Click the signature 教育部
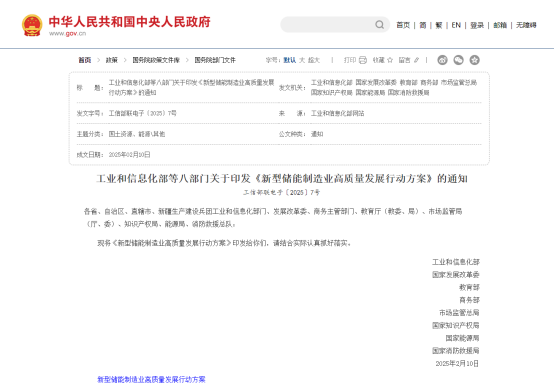The image size is (554, 387). [x=469, y=287]
